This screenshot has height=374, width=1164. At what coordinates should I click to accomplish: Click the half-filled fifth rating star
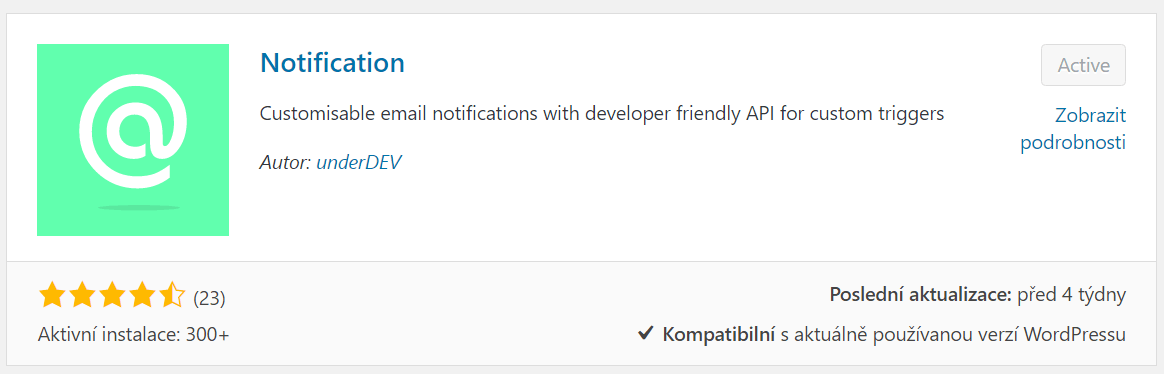171,295
